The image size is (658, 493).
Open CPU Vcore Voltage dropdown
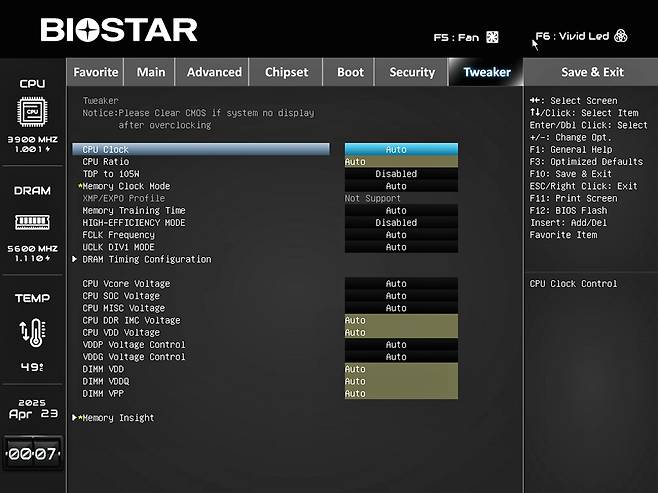click(x=401, y=284)
